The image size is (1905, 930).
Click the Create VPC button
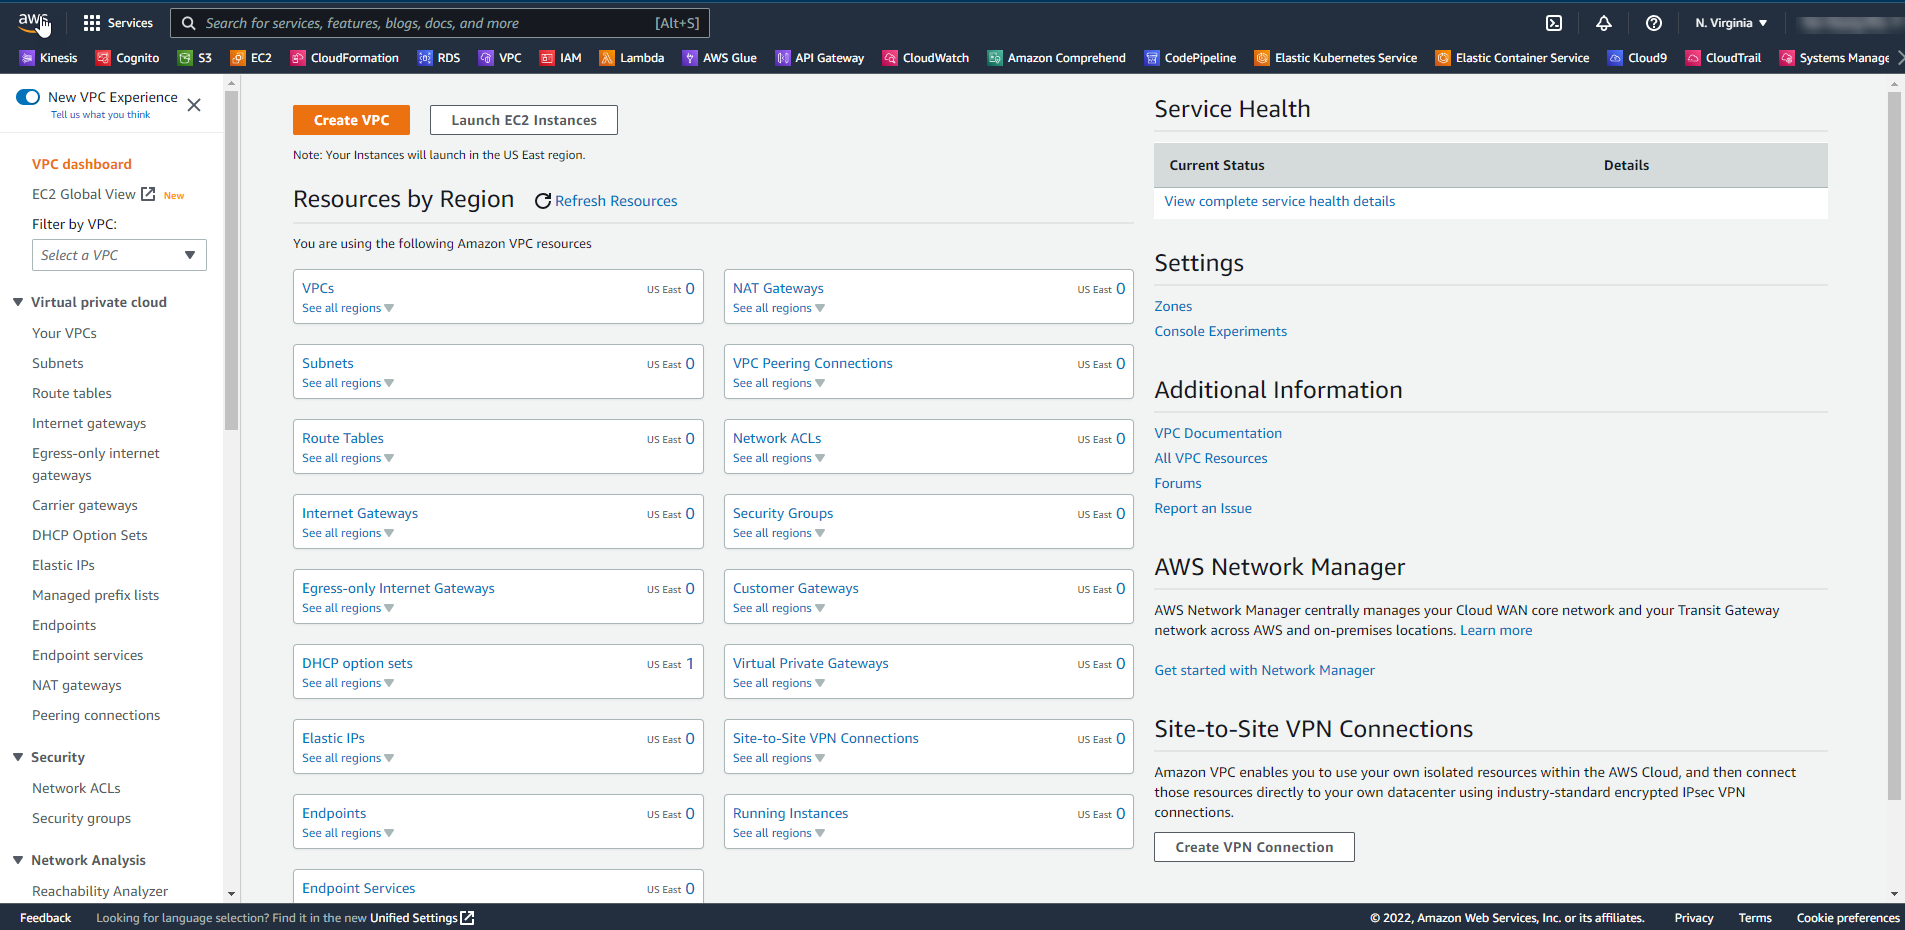[x=351, y=119]
